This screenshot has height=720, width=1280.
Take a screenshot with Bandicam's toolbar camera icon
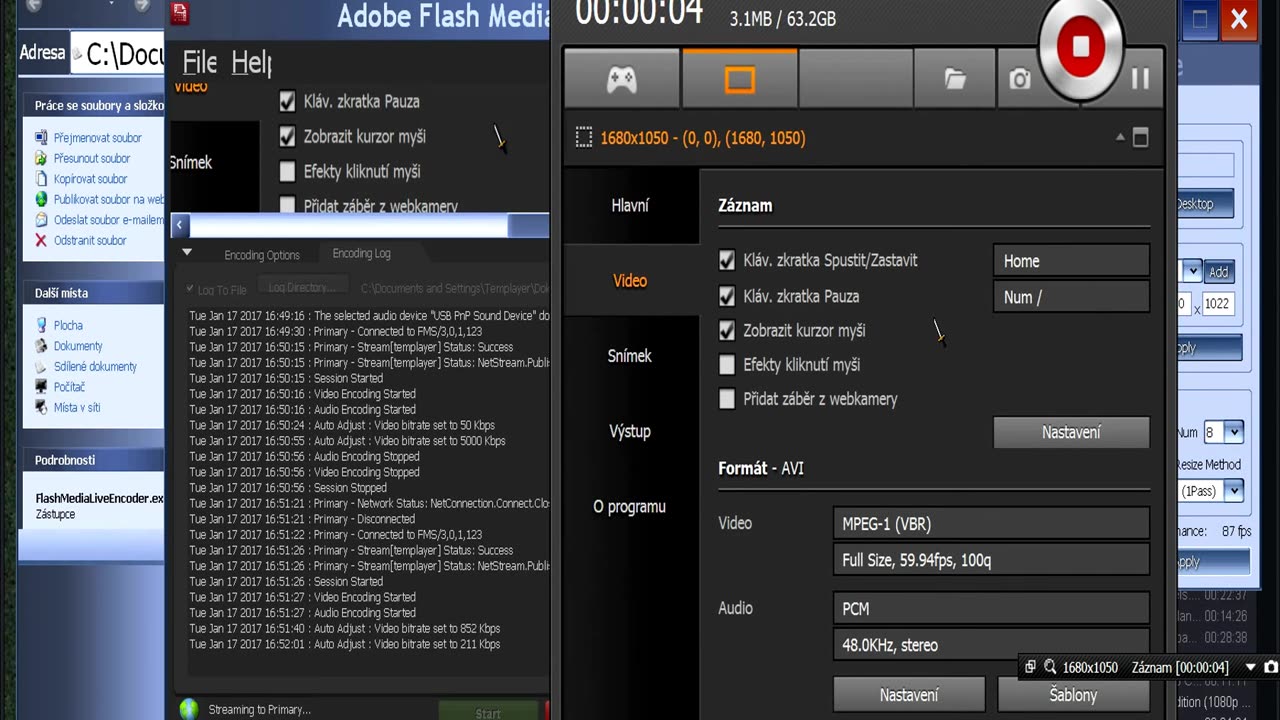click(x=1019, y=79)
